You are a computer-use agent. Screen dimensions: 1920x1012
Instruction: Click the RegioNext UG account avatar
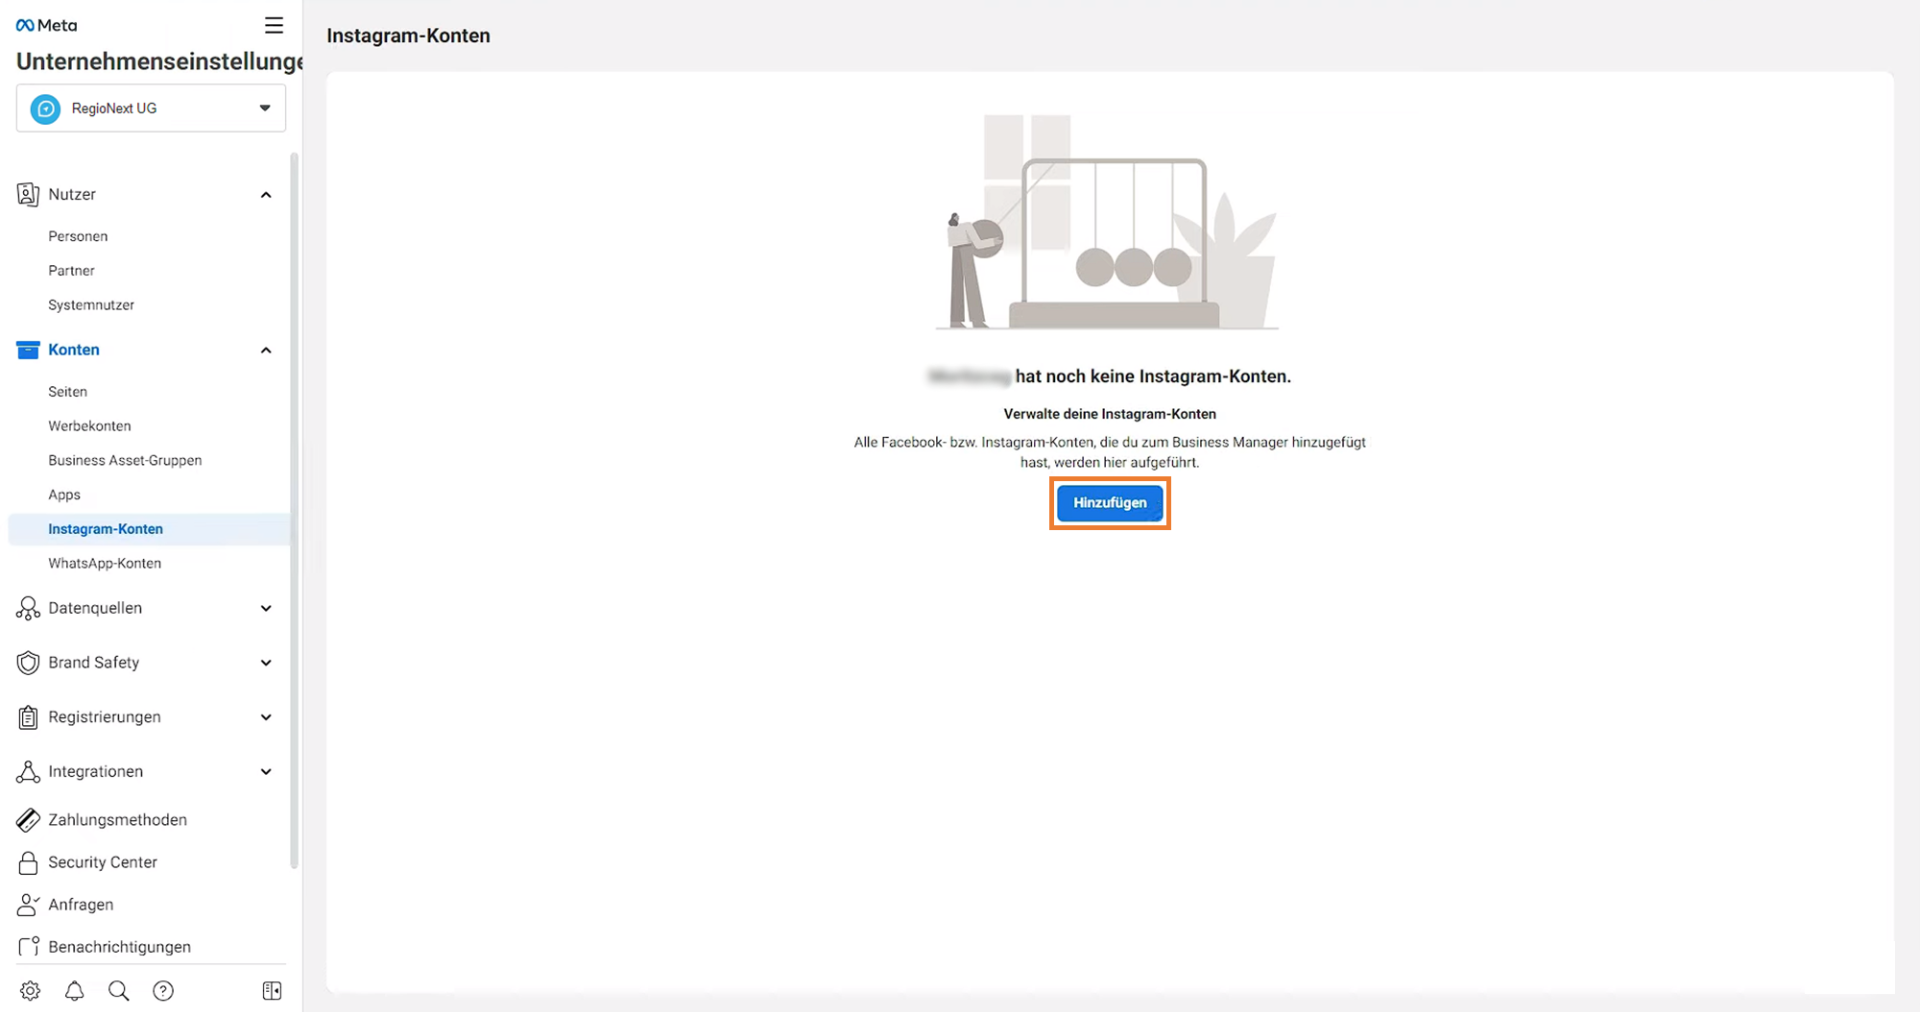point(45,108)
